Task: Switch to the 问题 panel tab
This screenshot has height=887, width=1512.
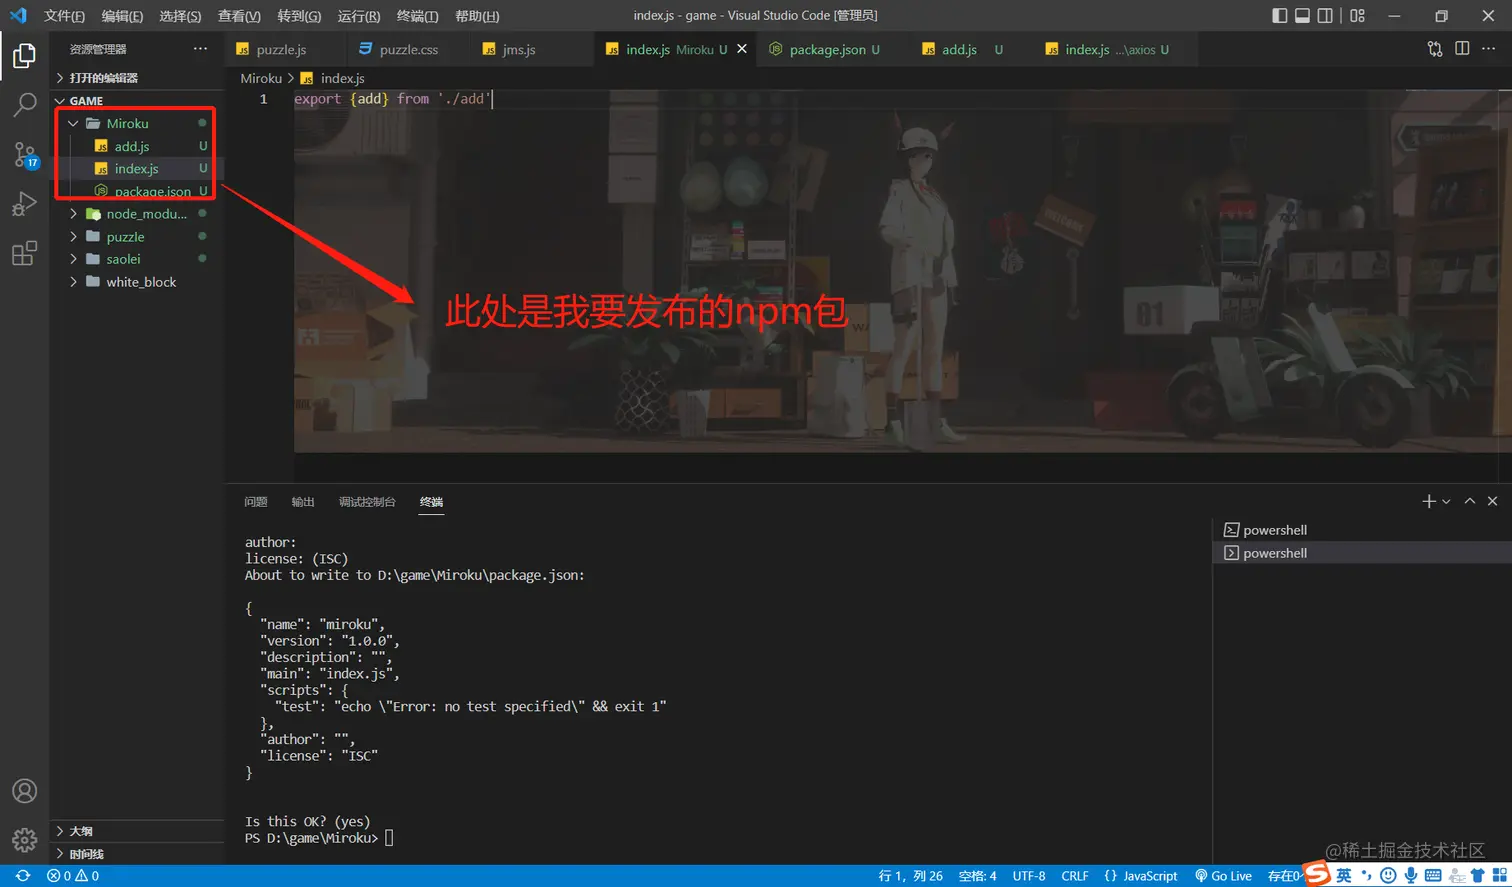Action: (256, 502)
